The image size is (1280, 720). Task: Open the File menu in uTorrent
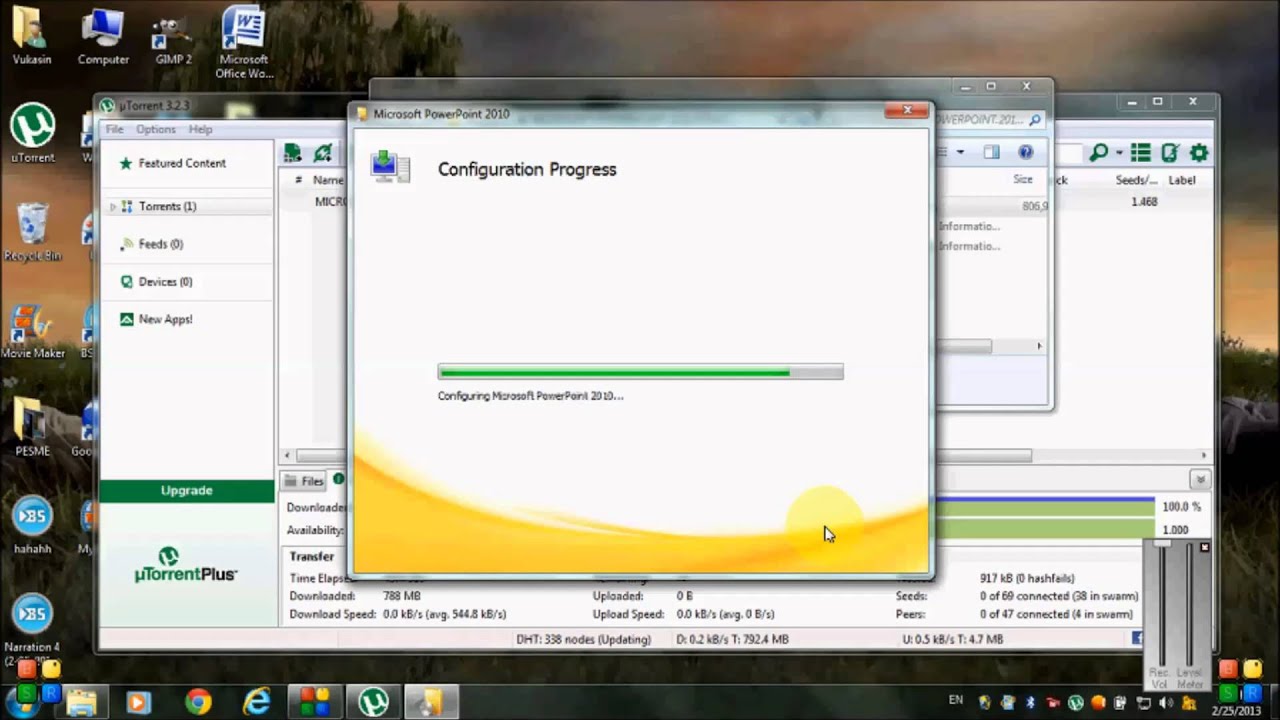tap(115, 129)
